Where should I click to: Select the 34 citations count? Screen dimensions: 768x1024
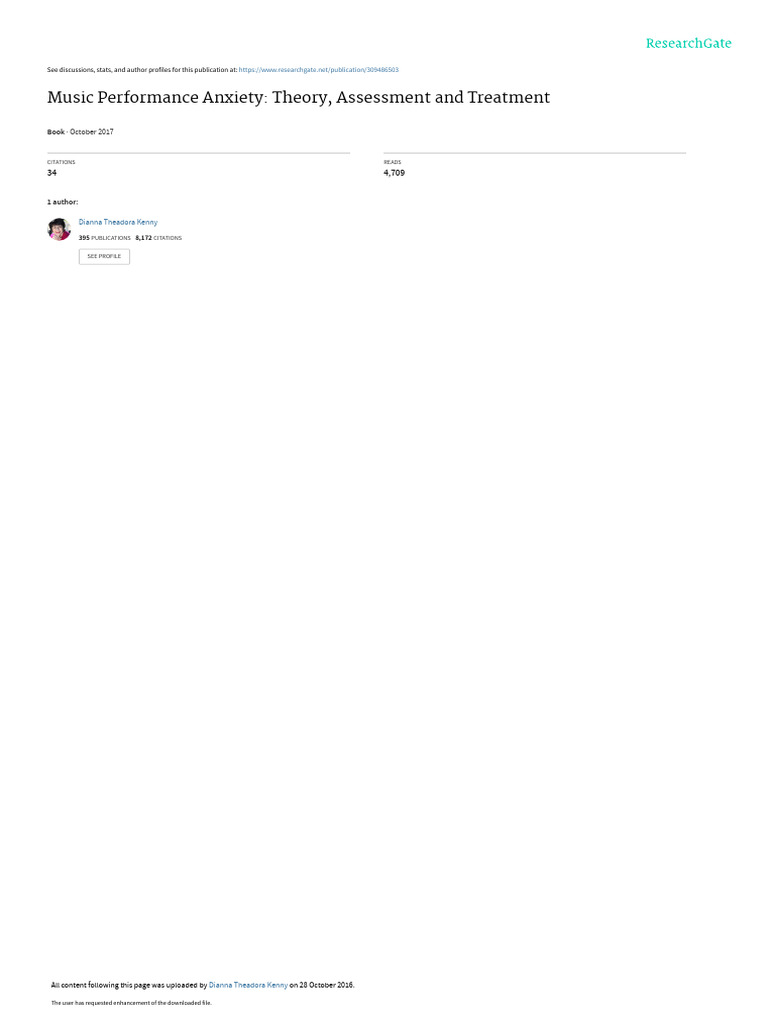[52, 173]
